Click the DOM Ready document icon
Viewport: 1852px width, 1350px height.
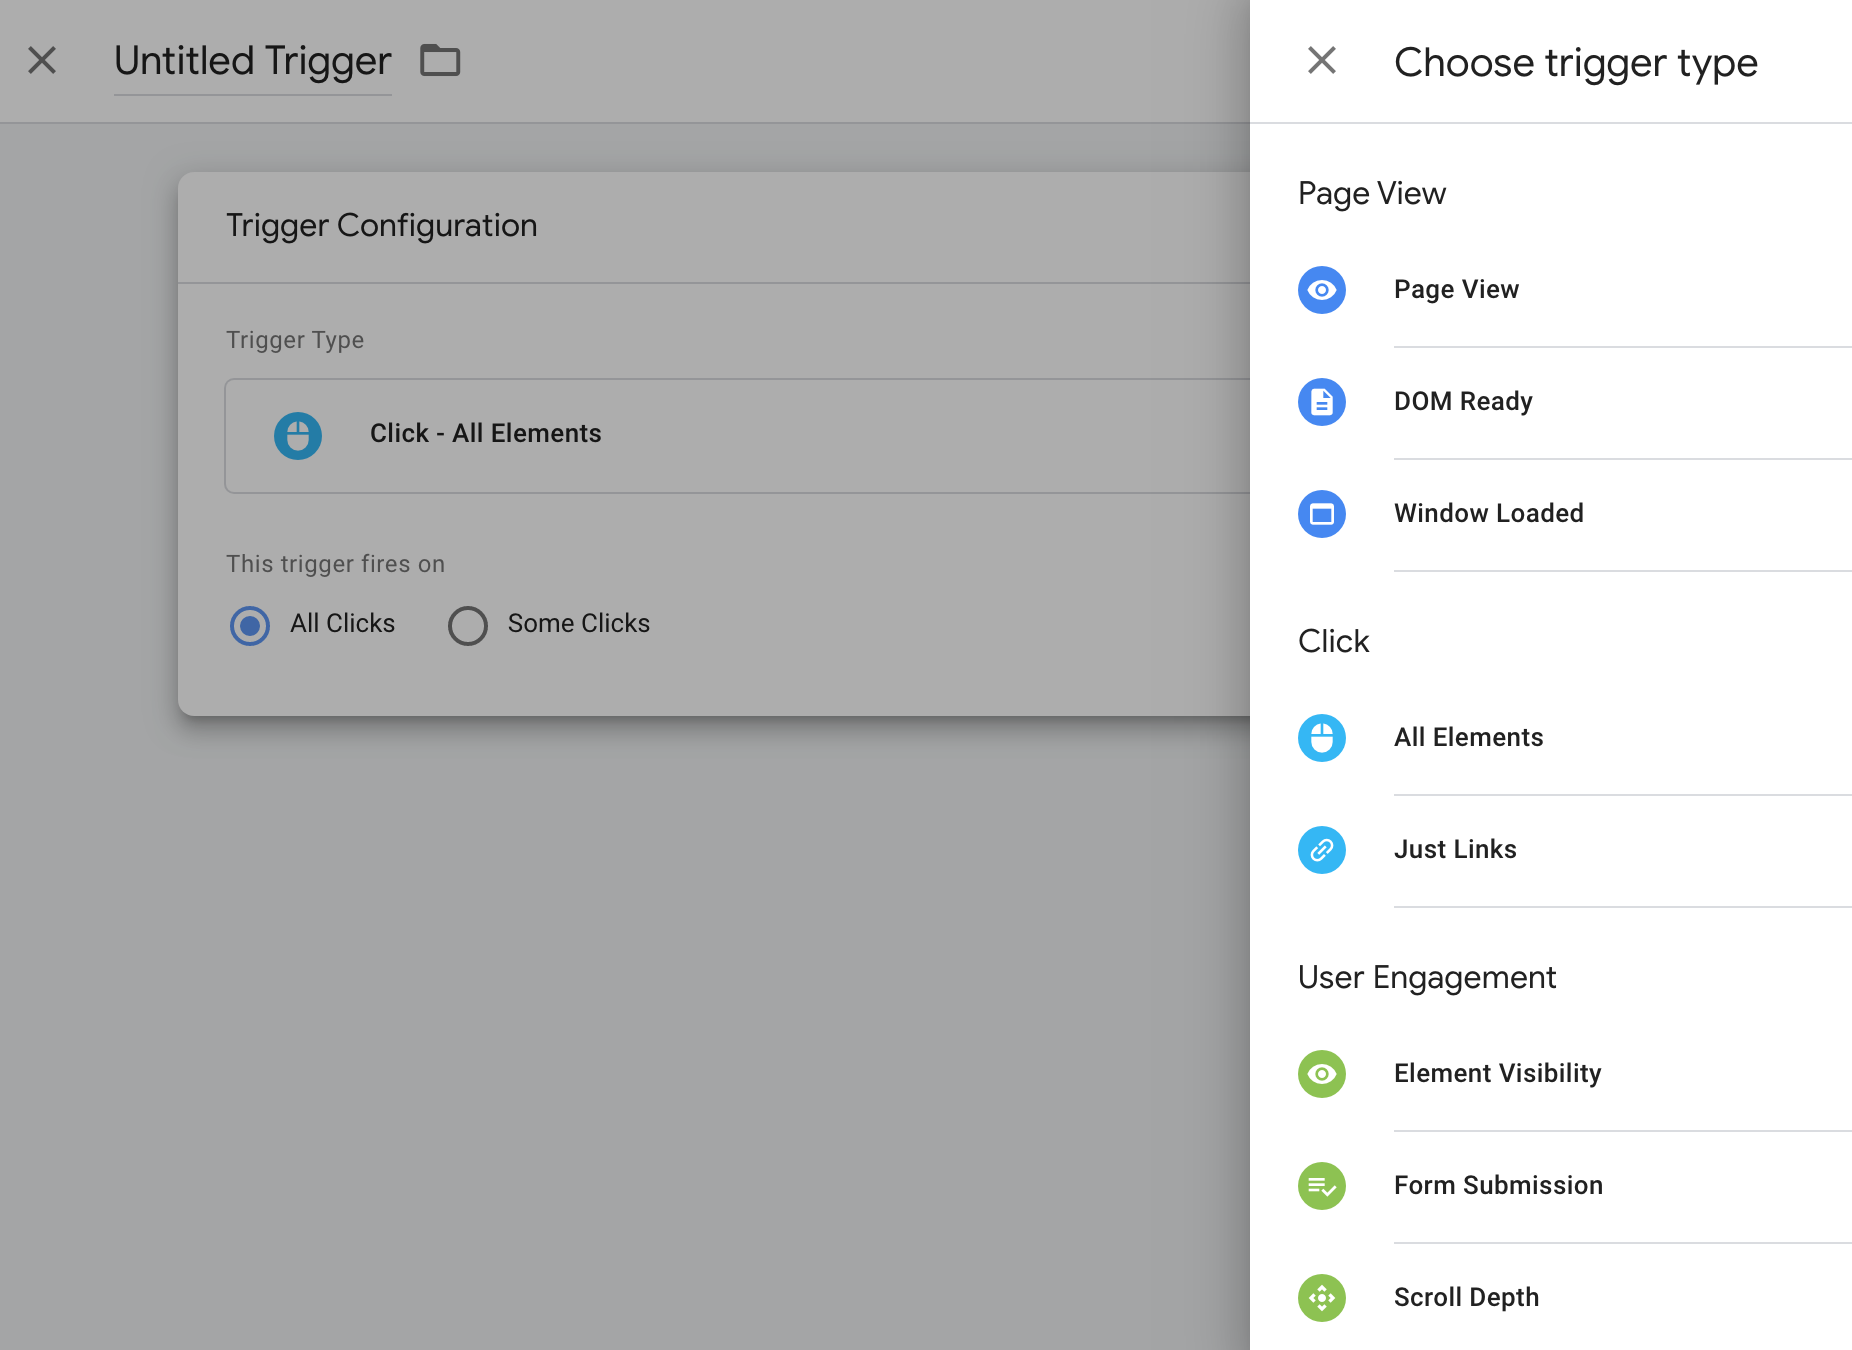[1322, 402]
